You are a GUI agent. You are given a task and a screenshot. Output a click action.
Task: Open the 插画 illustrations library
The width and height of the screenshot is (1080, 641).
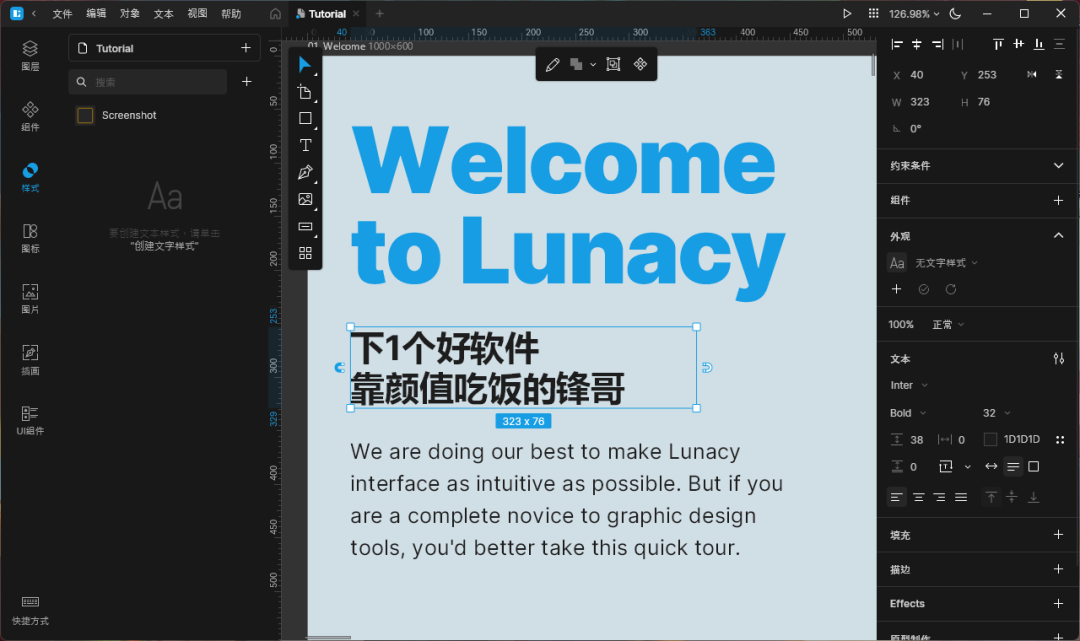(30, 360)
